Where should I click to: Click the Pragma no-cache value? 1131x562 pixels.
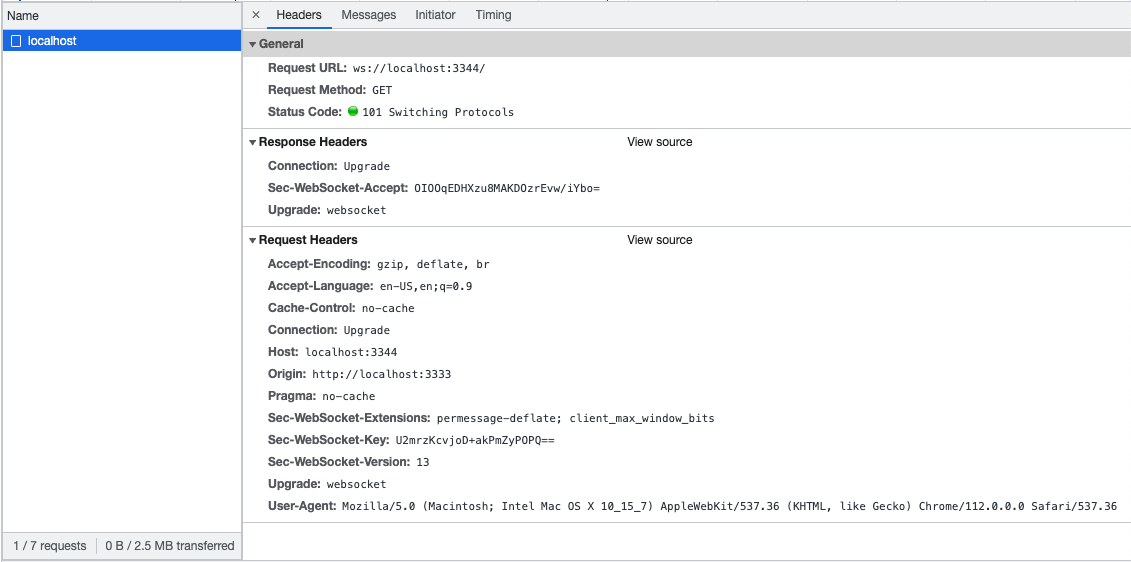(x=348, y=396)
